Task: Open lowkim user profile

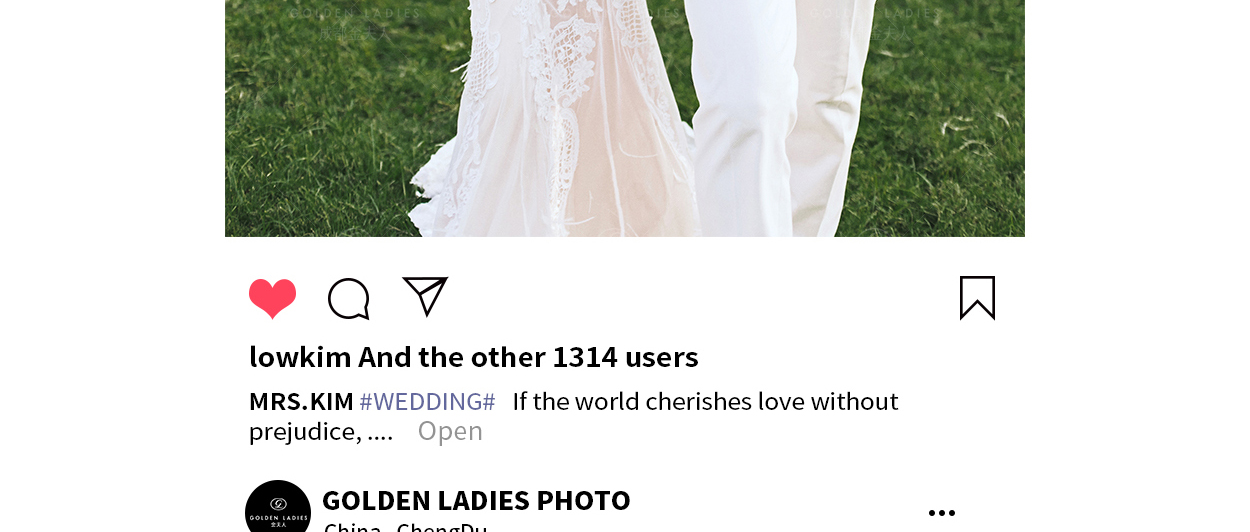Action: click(x=300, y=357)
